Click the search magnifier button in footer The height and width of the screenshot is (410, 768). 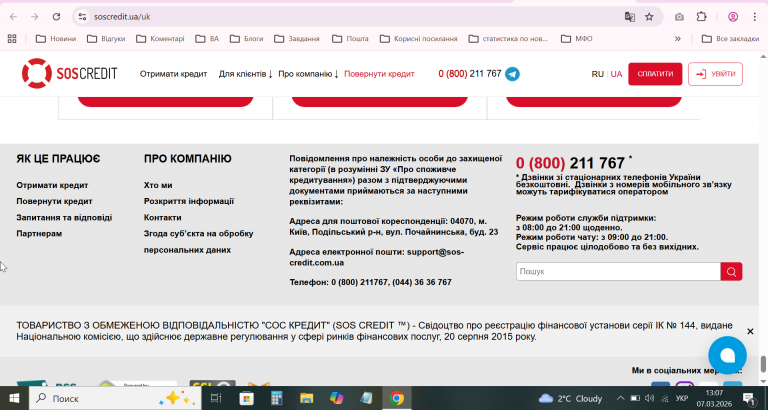tap(731, 272)
